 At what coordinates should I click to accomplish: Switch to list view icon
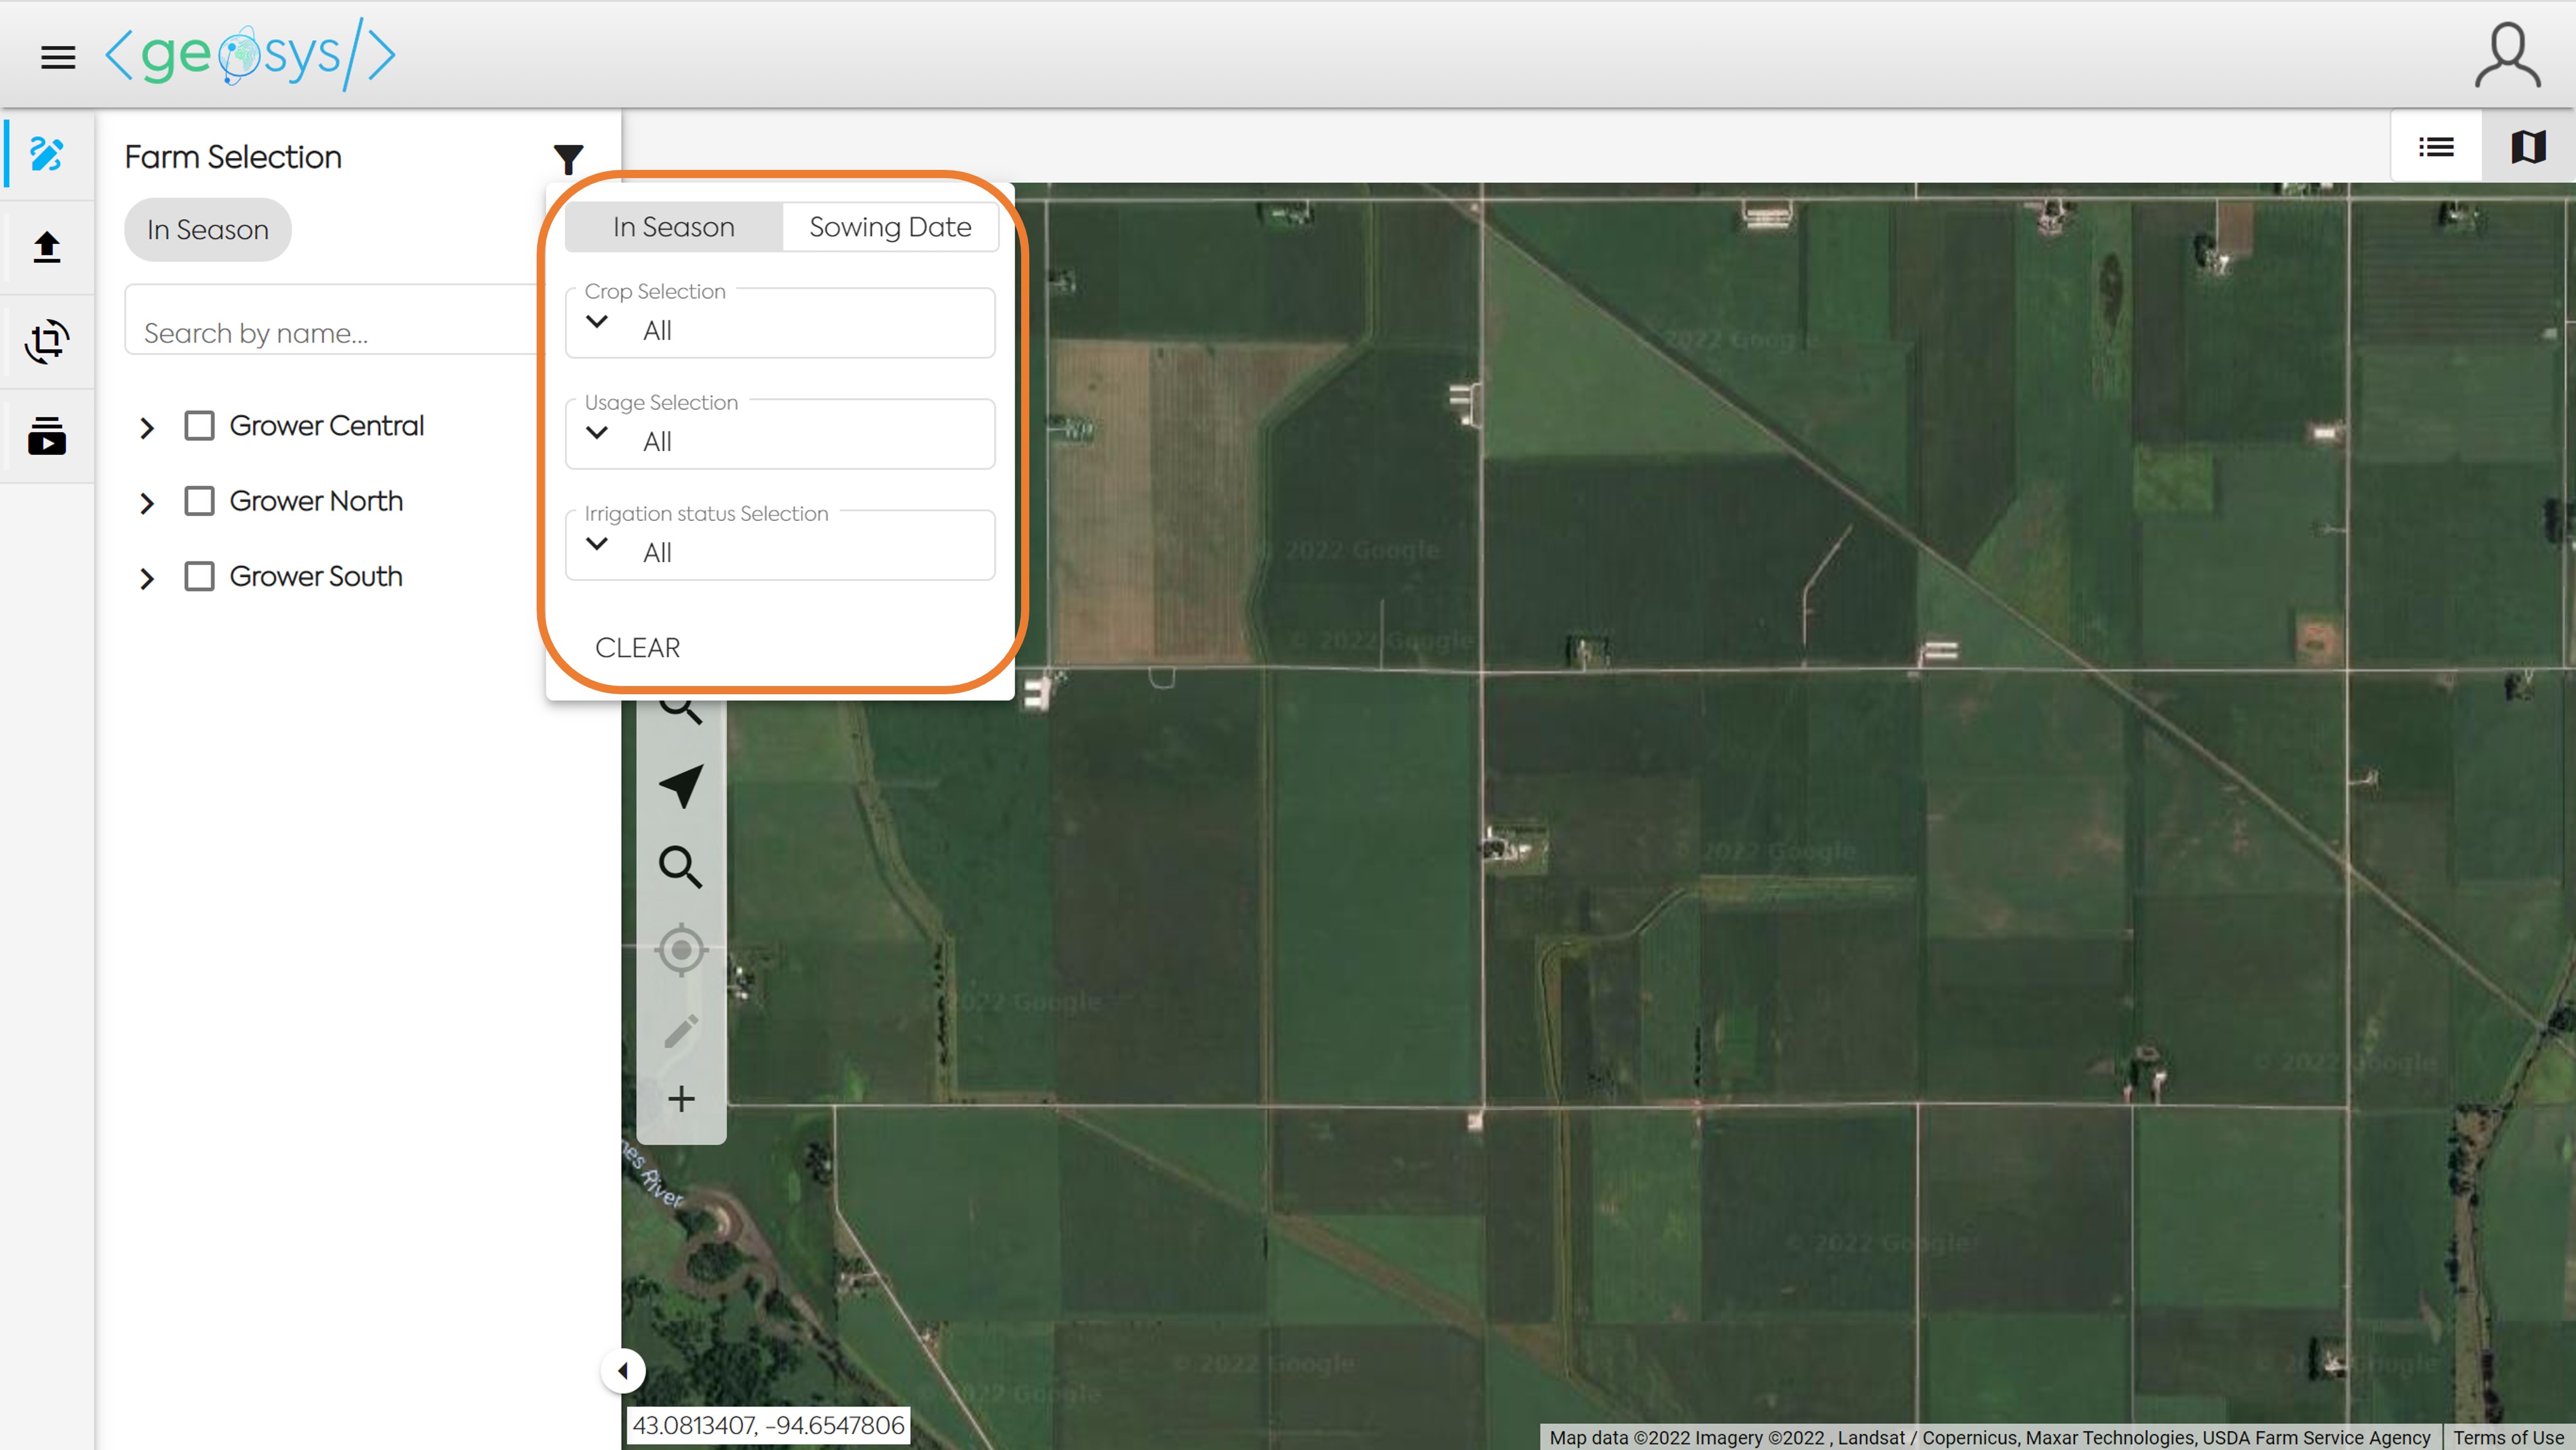pyautogui.click(x=2435, y=147)
